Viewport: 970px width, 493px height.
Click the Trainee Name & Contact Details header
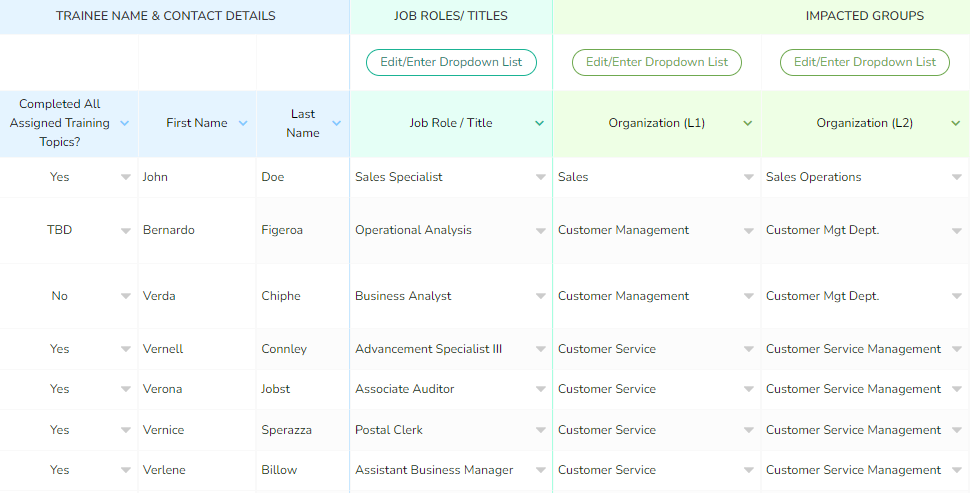tap(166, 16)
